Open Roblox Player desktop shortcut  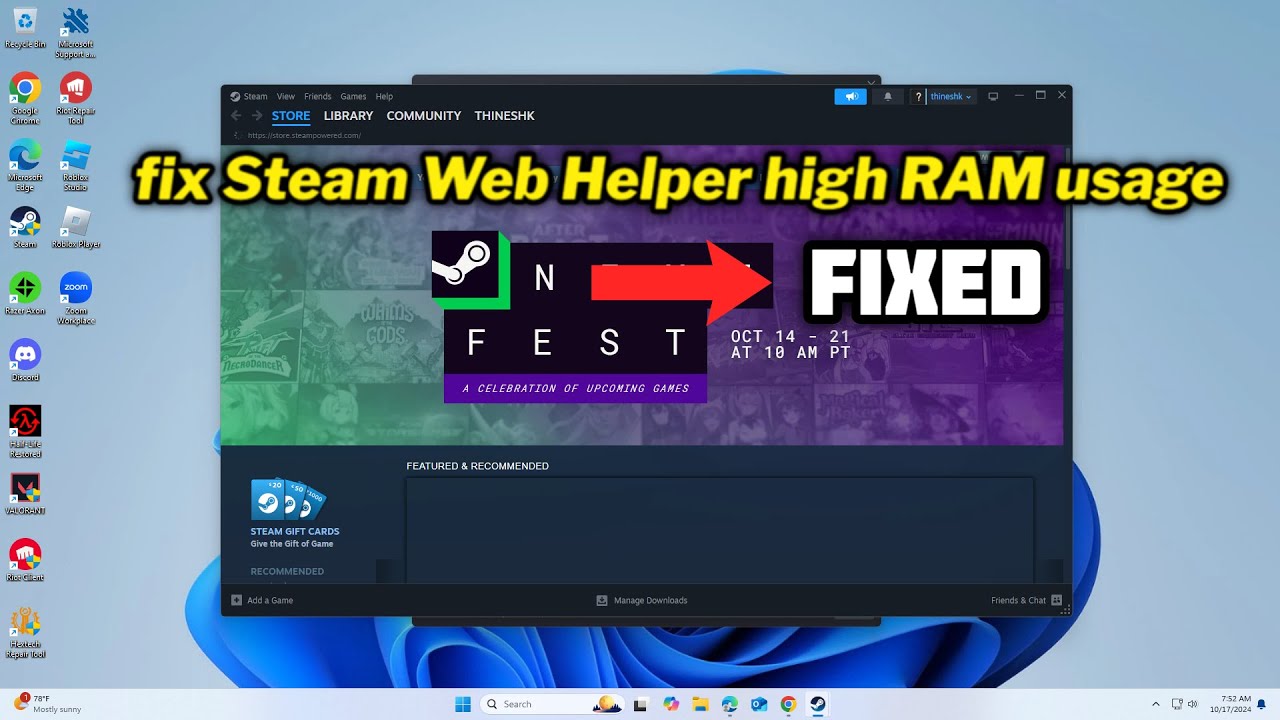point(76,227)
